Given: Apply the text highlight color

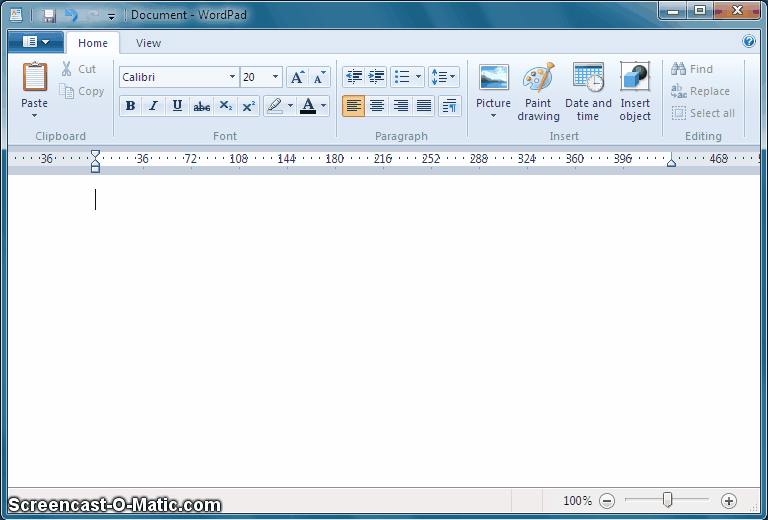Looking at the screenshot, I should 275,106.
